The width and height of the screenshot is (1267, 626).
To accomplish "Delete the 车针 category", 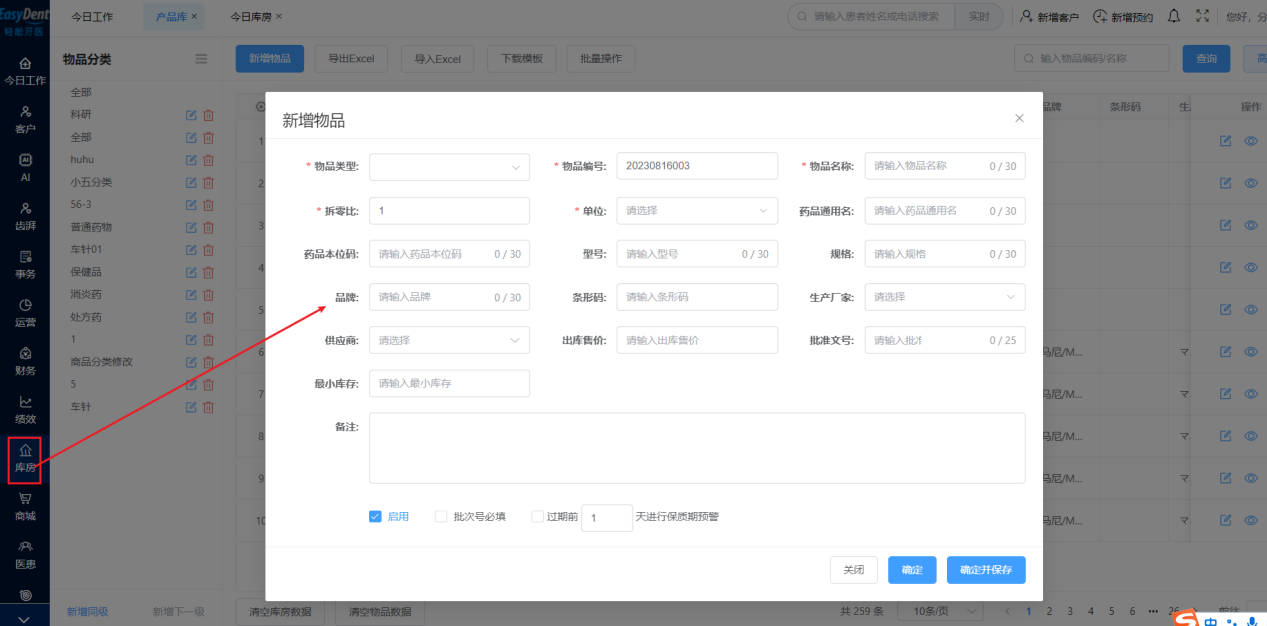I will (x=208, y=407).
